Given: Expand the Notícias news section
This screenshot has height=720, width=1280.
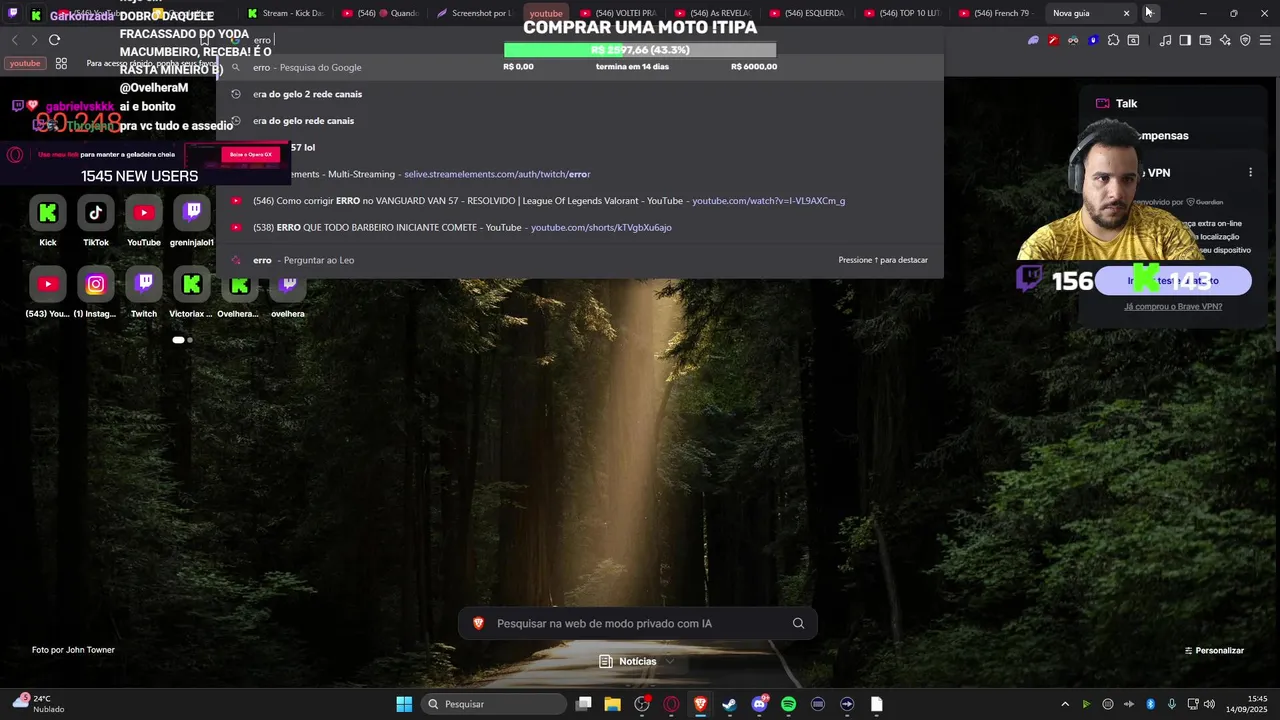Looking at the screenshot, I should coord(637,661).
